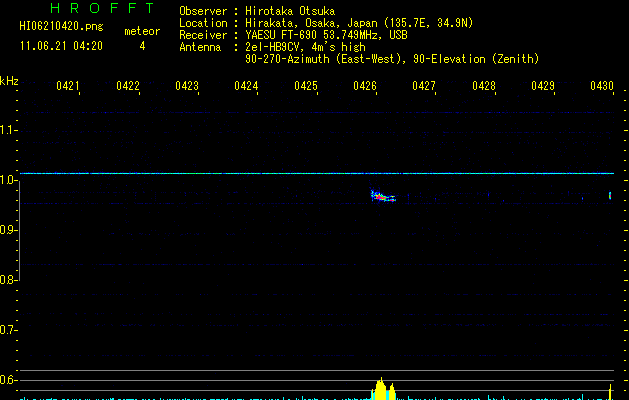629x400 pixels.
Task: Click the yellow intensity peak below 0426
Action: [383, 388]
